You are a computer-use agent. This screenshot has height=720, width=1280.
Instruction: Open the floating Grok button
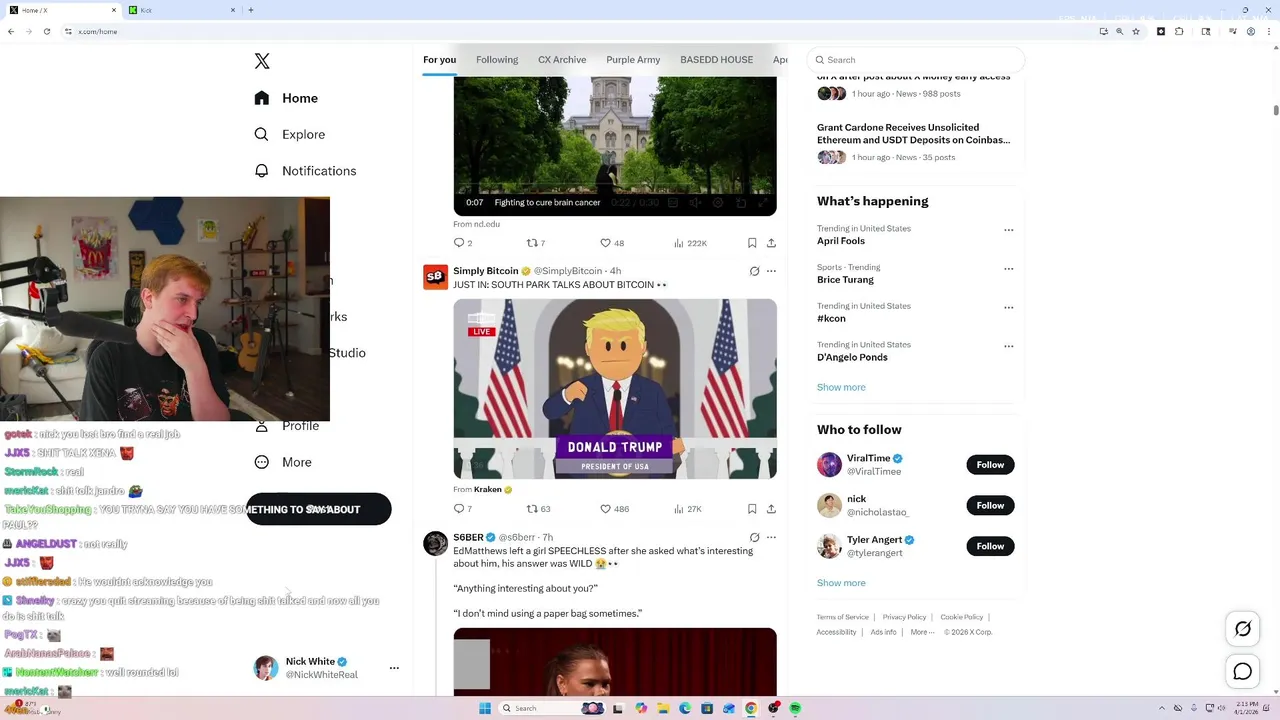1243,629
